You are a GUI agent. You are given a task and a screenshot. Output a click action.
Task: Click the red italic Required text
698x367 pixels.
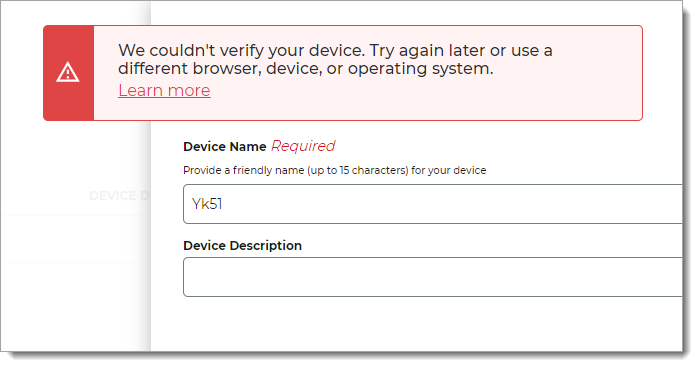[x=303, y=146]
